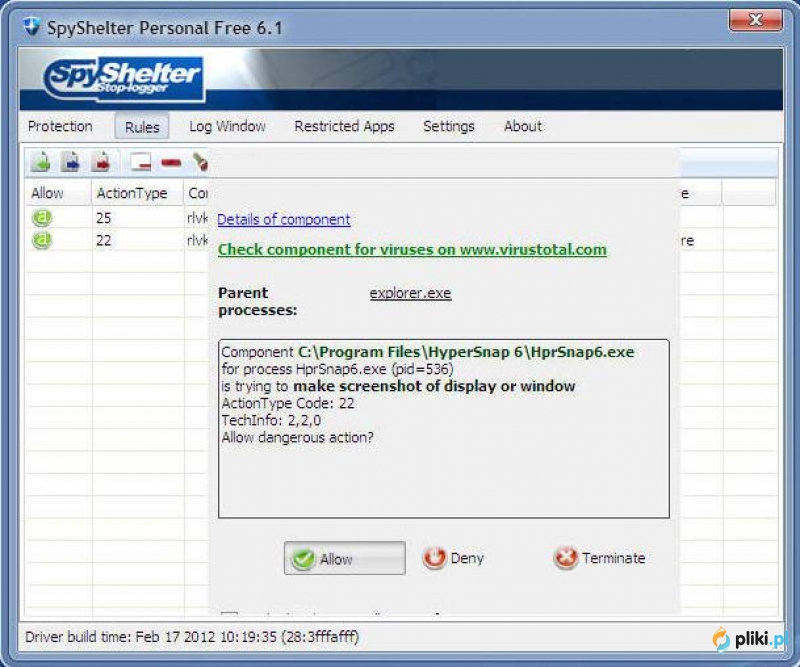This screenshot has height=667, width=800.
Task: Click the red minus remove-rule icon
Action: coord(171,163)
